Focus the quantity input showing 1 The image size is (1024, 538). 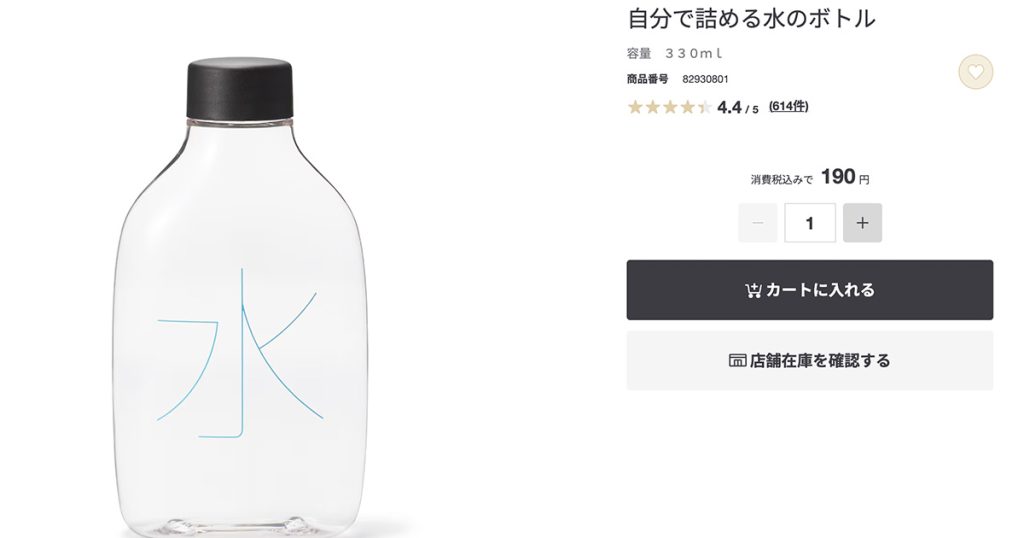pos(810,223)
